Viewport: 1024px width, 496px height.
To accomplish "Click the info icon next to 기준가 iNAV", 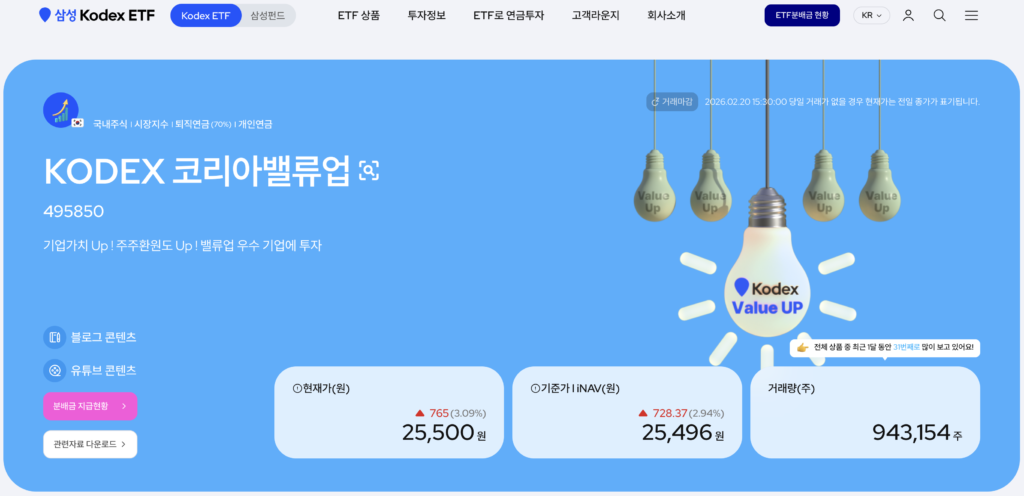I will click(536, 389).
